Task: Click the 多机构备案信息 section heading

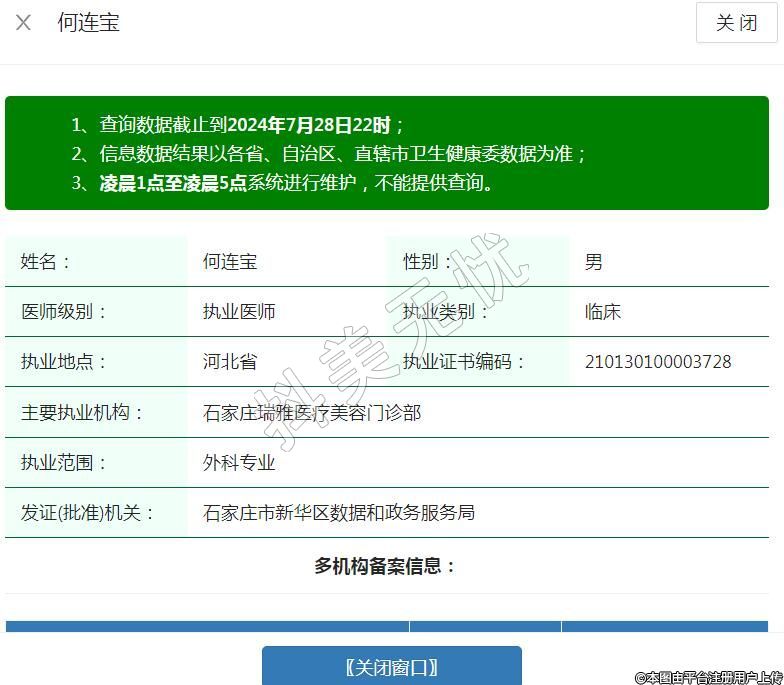Action: [x=386, y=566]
